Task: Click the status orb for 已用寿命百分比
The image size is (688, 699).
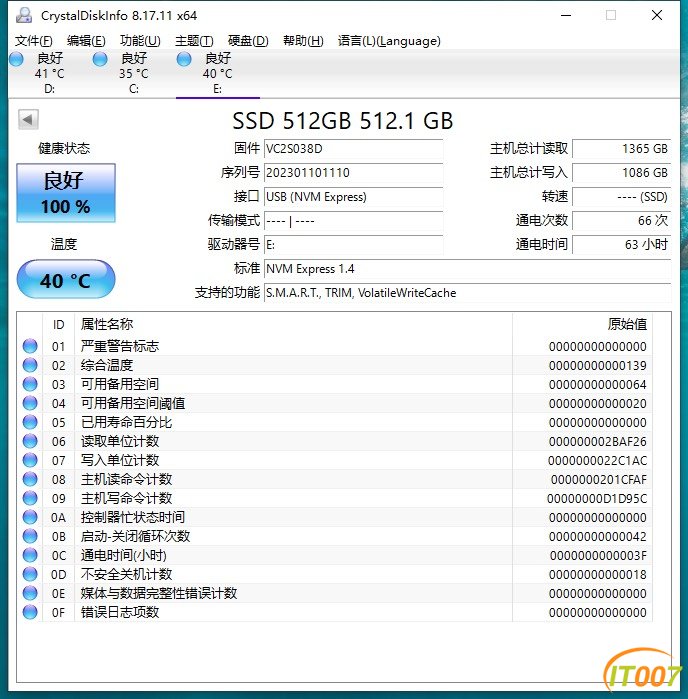Action: (x=30, y=422)
